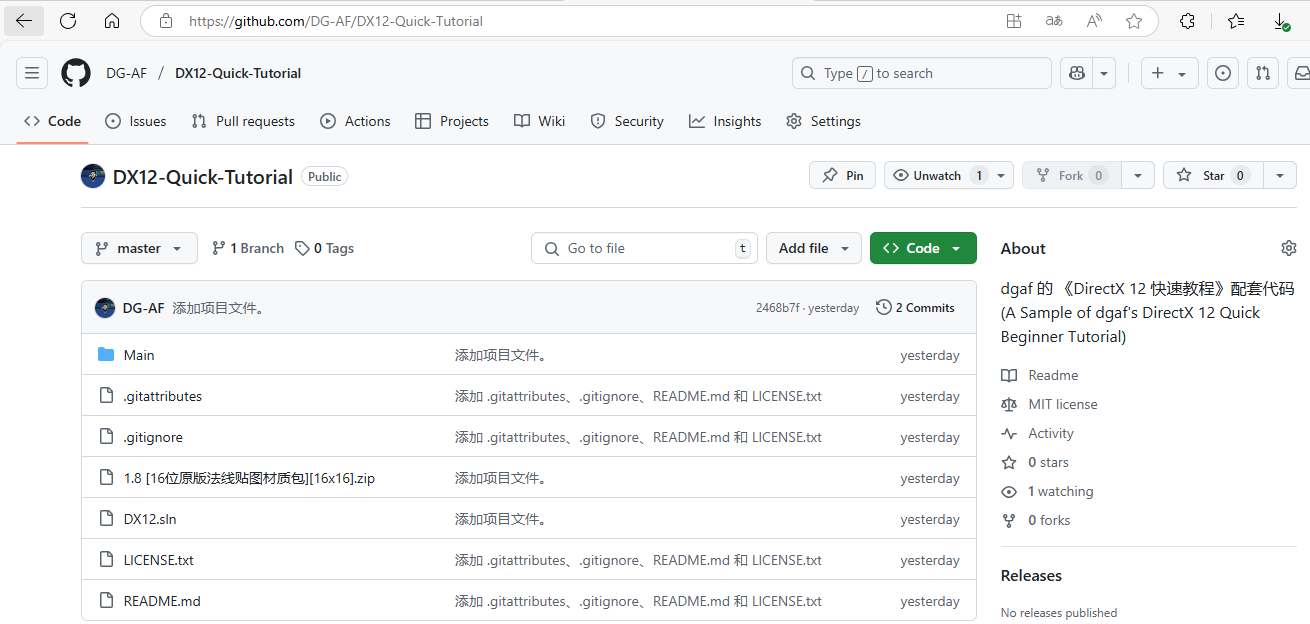1310x624 pixels.
Task: View the 2 Commits history
Action: [x=915, y=308]
